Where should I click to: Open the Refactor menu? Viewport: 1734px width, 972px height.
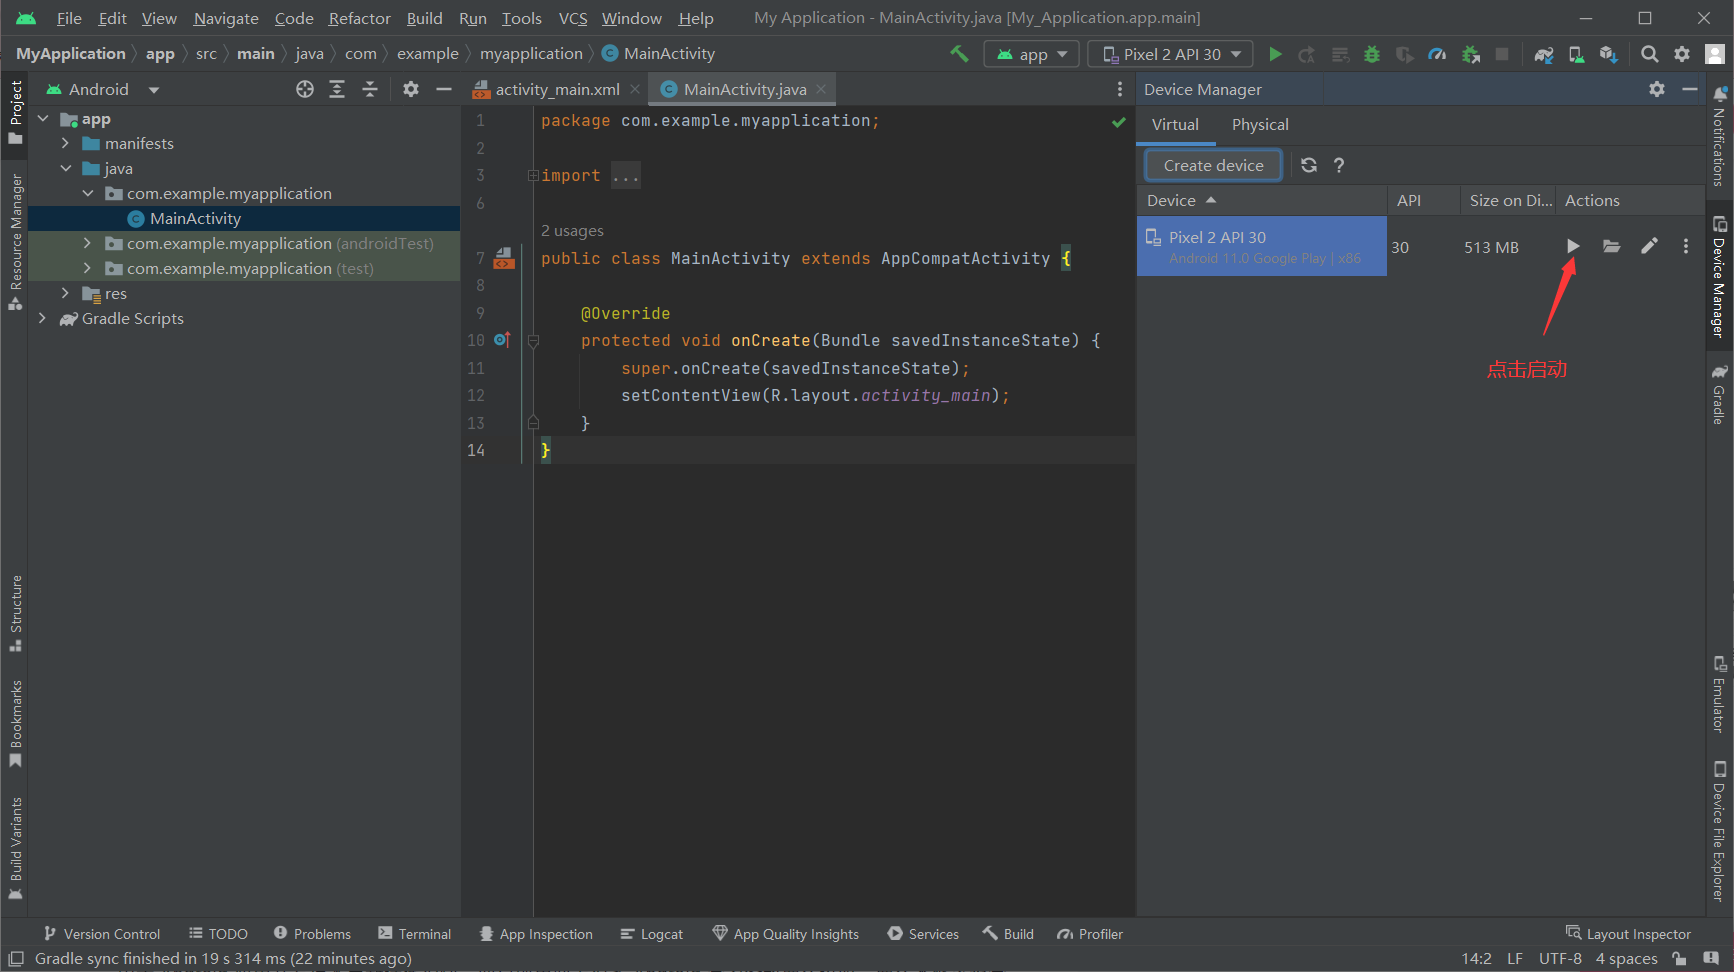point(359,18)
